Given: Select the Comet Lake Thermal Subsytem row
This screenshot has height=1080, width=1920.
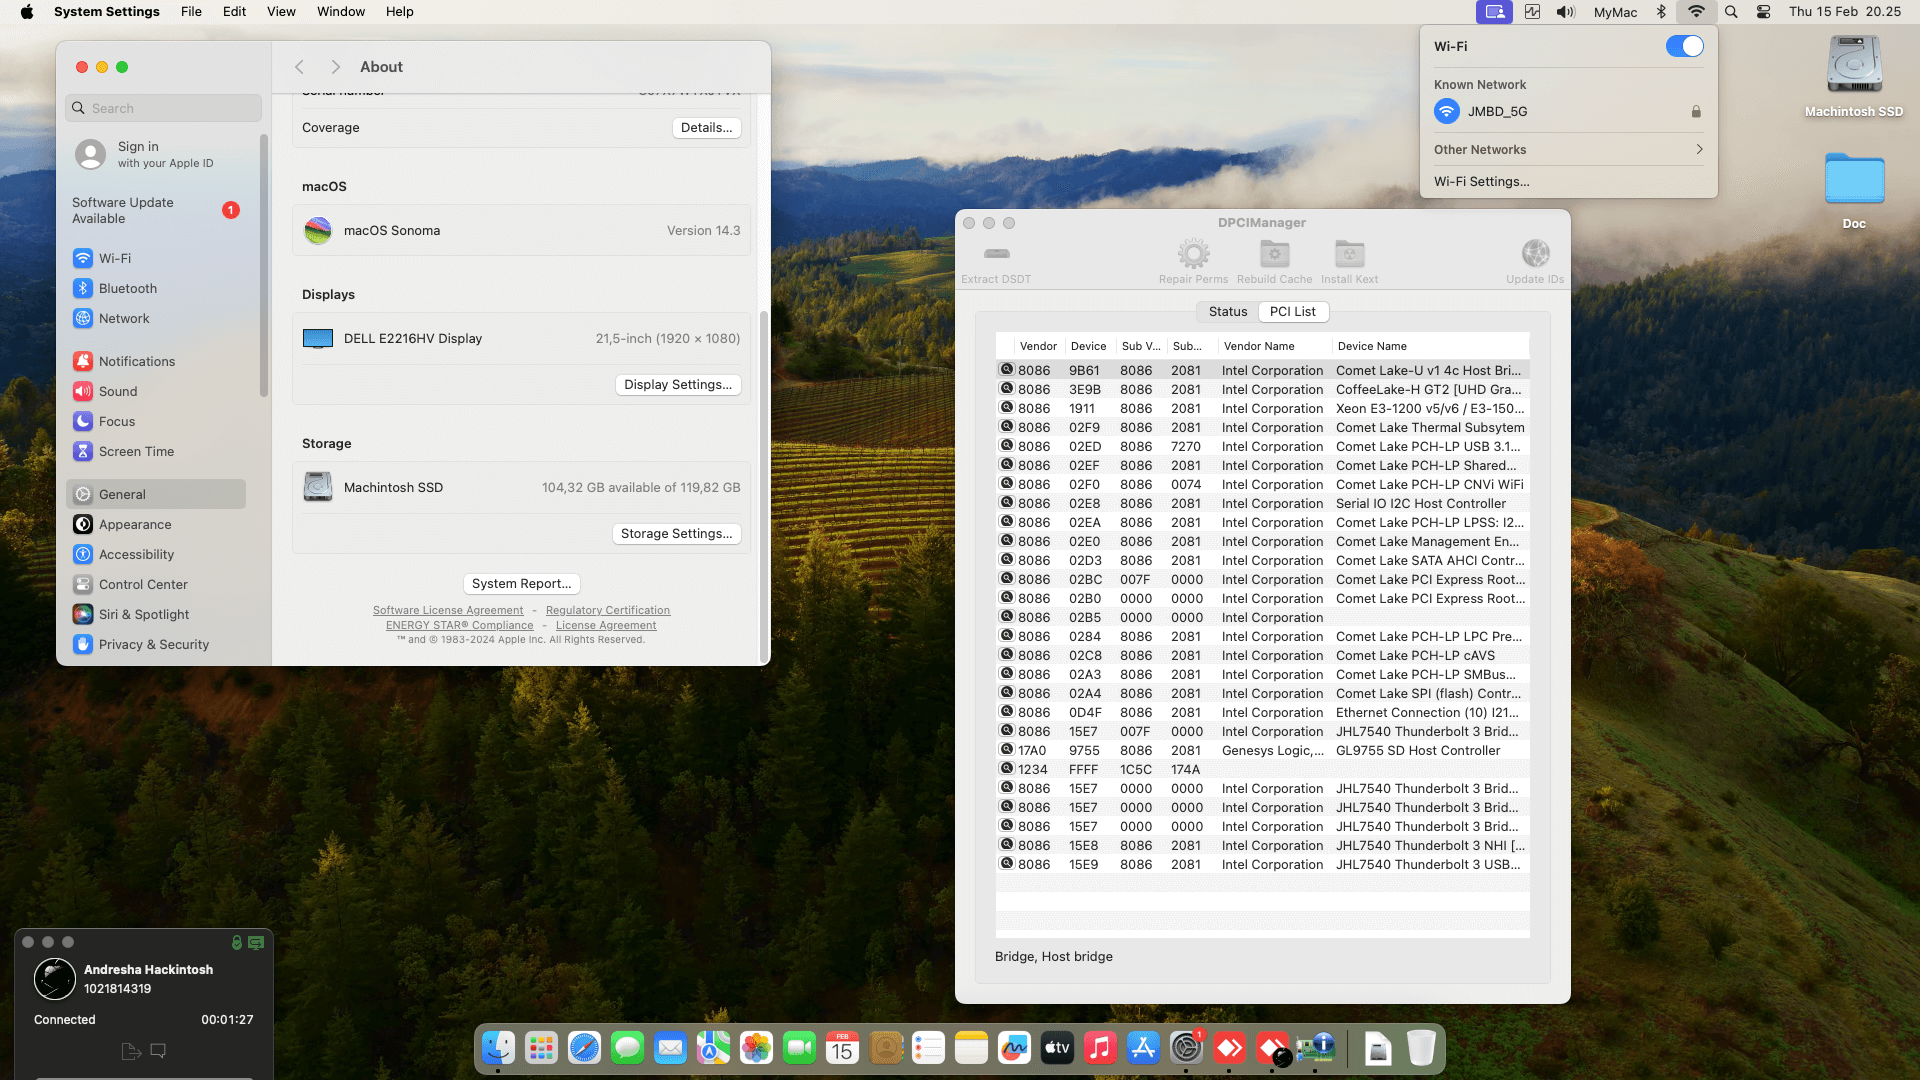Looking at the screenshot, I should [x=1262, y=428].
